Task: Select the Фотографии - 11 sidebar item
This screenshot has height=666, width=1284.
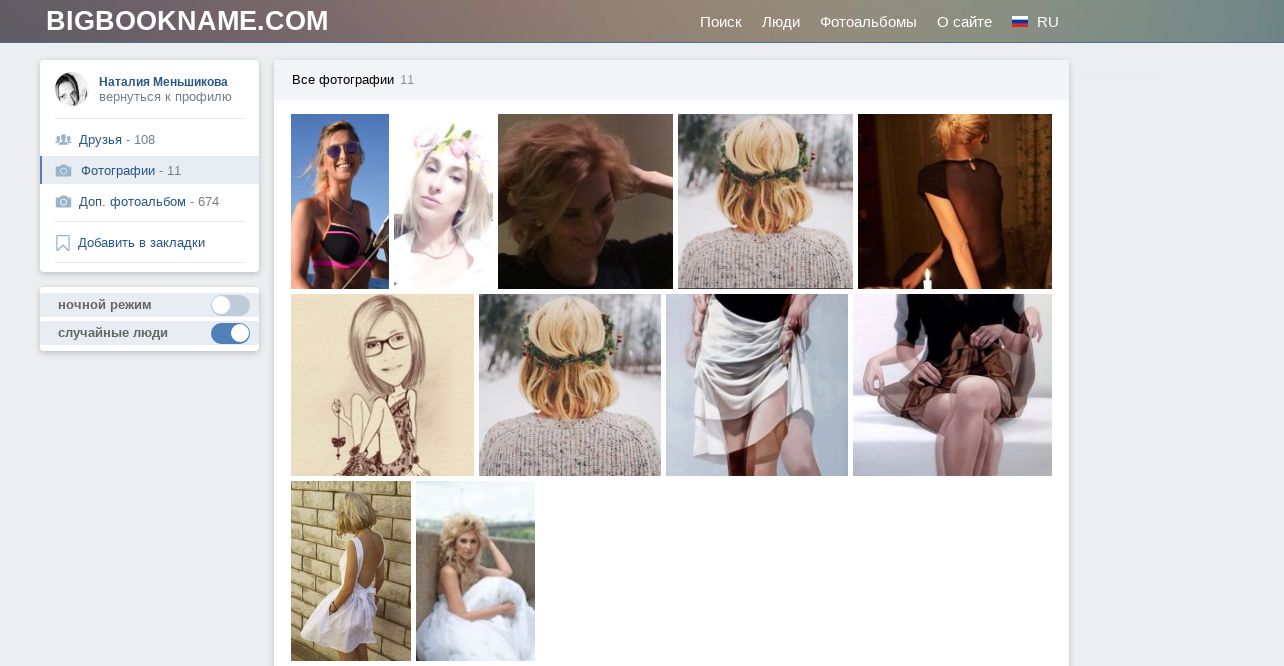Action: [150, 170]
